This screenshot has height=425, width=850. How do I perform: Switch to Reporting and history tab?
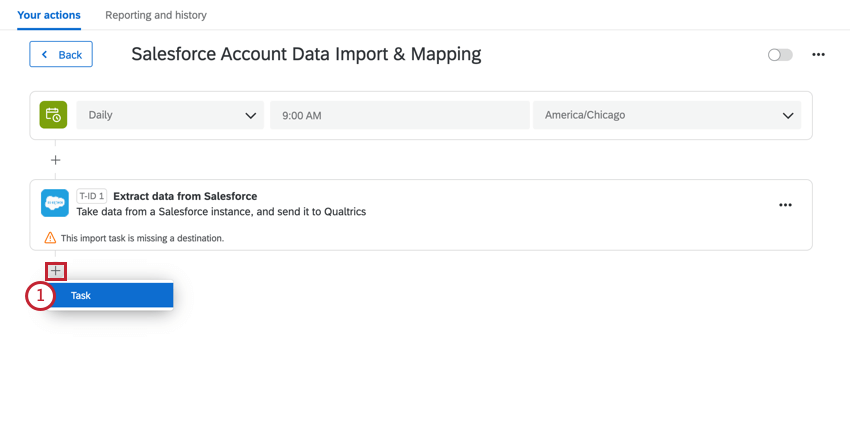pyautogui.click(x=156, y=15)
